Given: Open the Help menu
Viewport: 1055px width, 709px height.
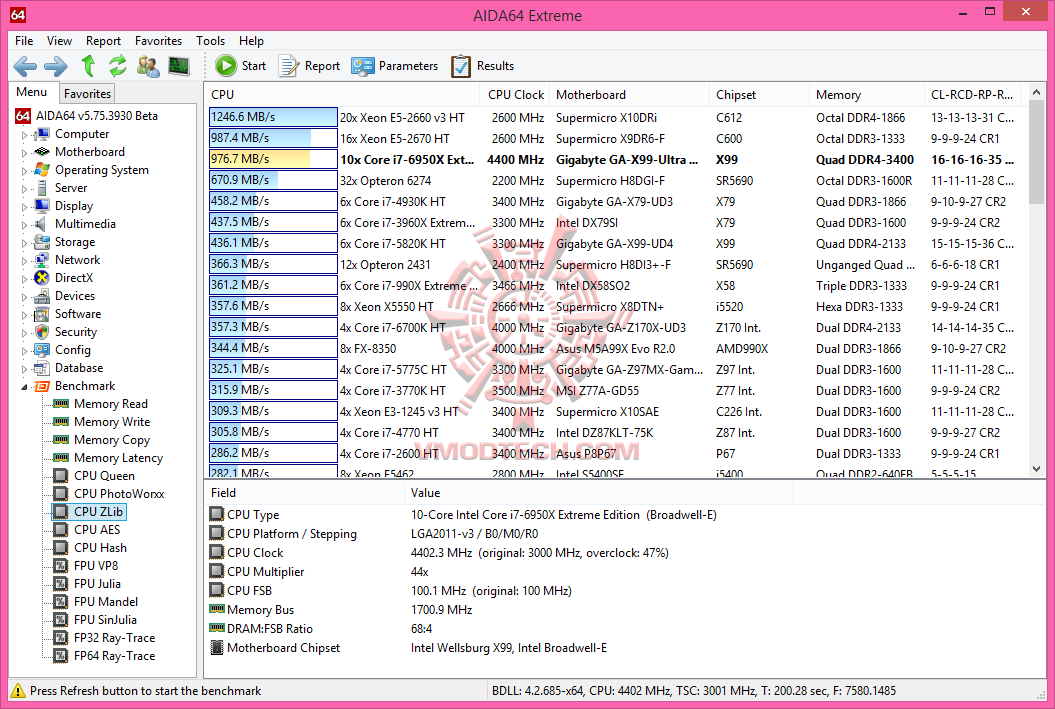Looking at the screenshot, I should [251, 41].
